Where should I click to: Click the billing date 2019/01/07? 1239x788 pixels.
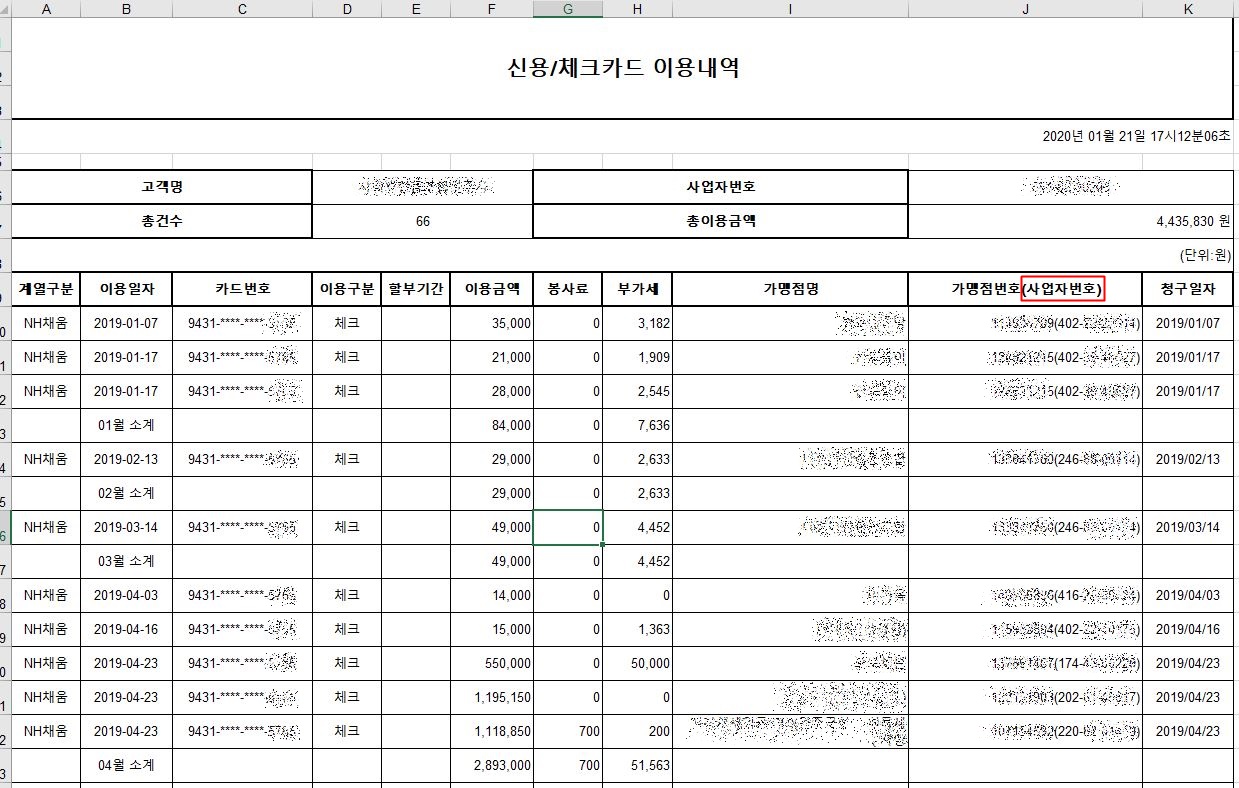[x=1187, y=324]
